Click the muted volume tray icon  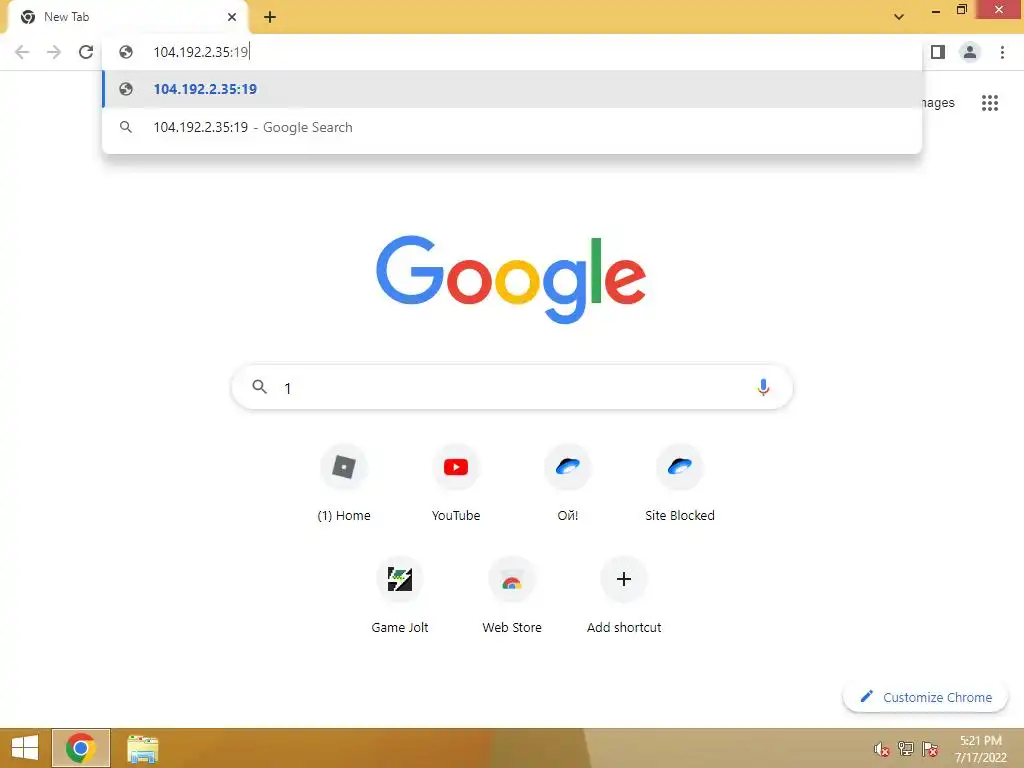pyautogui.click(x=882, y=749)
